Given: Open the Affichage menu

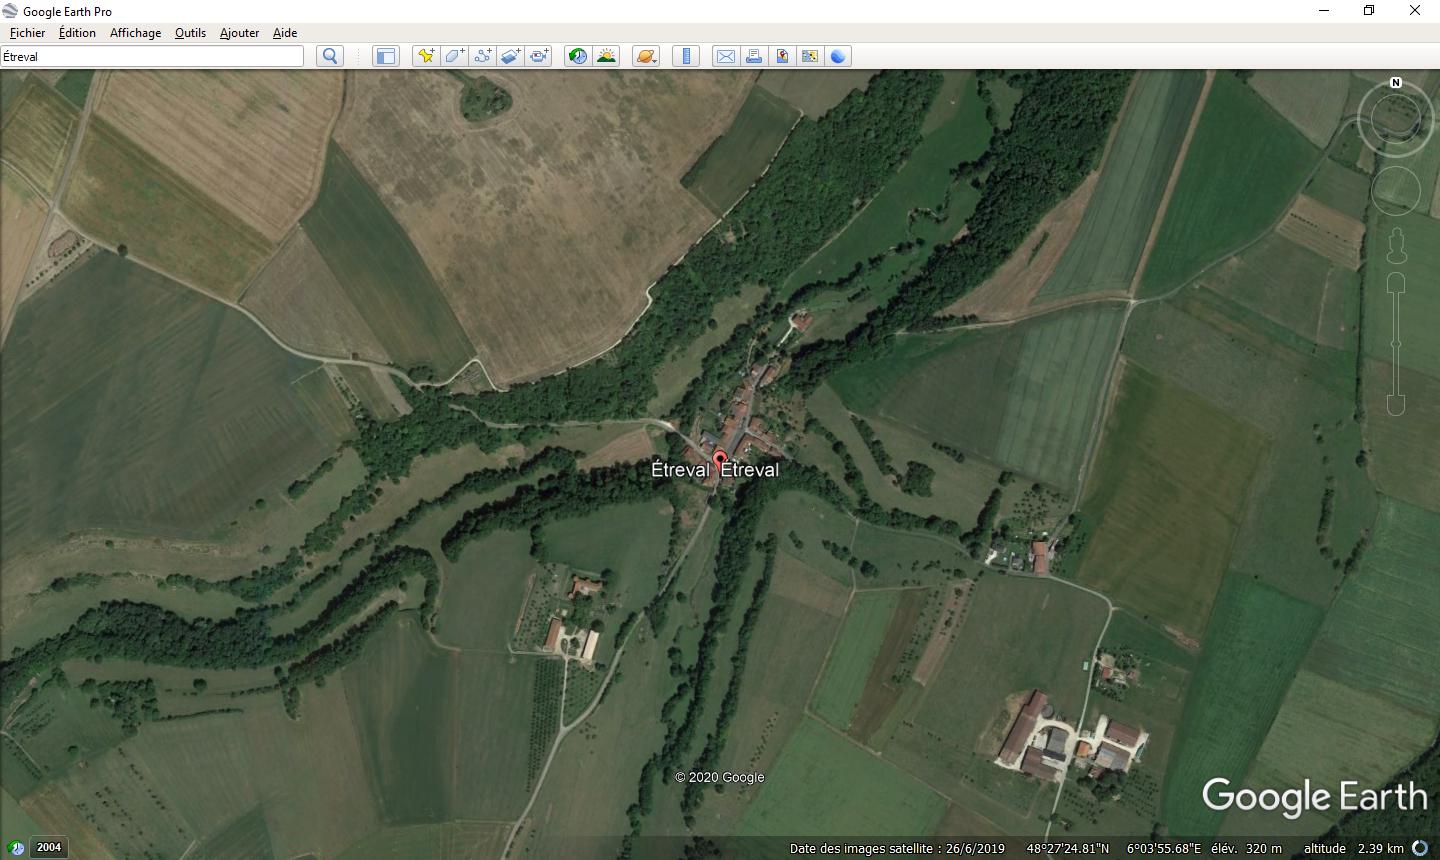Looking at the screenshot, I should (135, 33).
